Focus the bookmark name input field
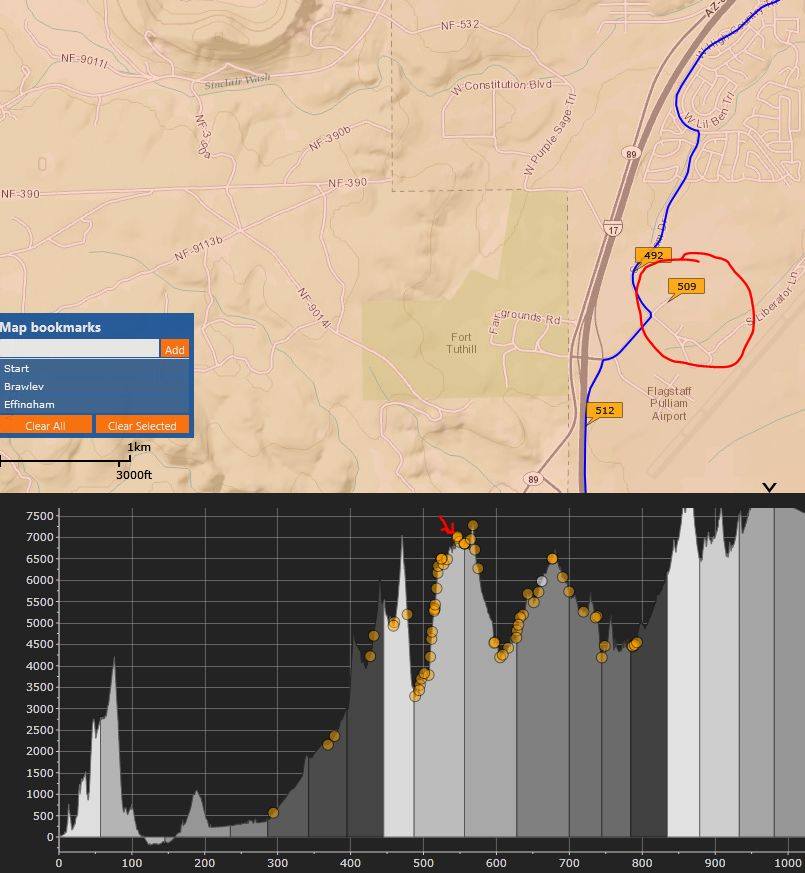805x873 pixels. [x=79, y=349]
